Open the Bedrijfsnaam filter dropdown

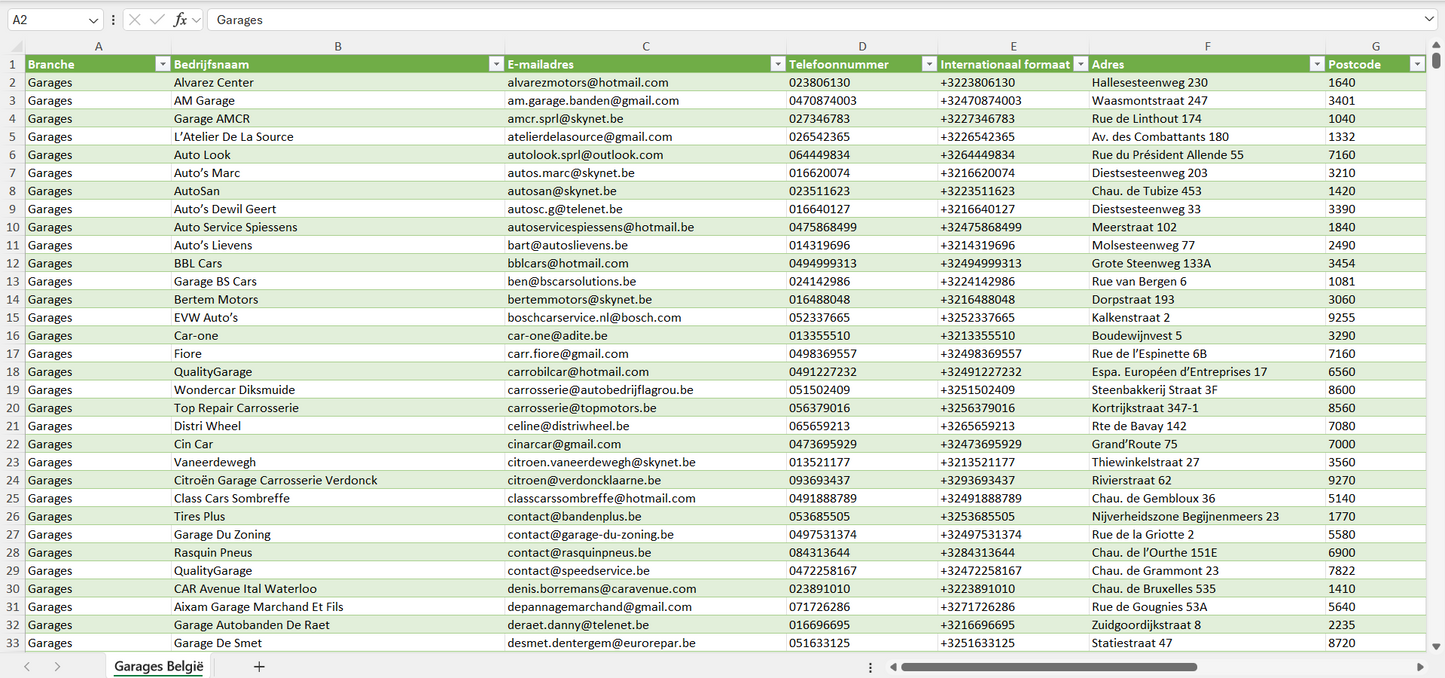coord(495,64)
